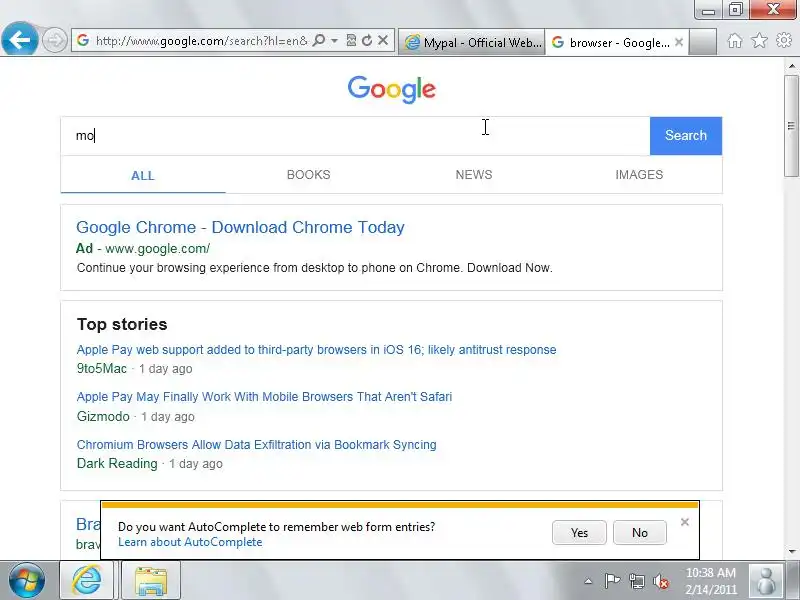Go back with the blue back arrow
The image size is (800, 600).
[x=19, y=39]
